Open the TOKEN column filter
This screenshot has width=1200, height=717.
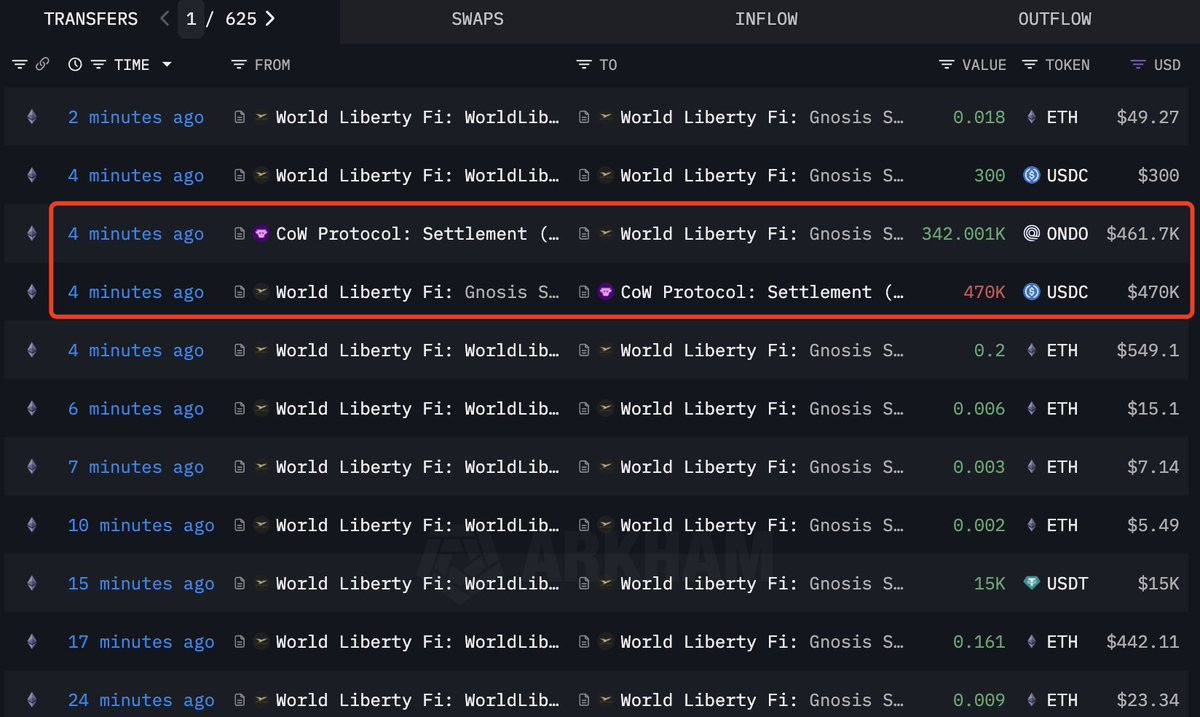pyautogui.click(x=1030, y=65)
